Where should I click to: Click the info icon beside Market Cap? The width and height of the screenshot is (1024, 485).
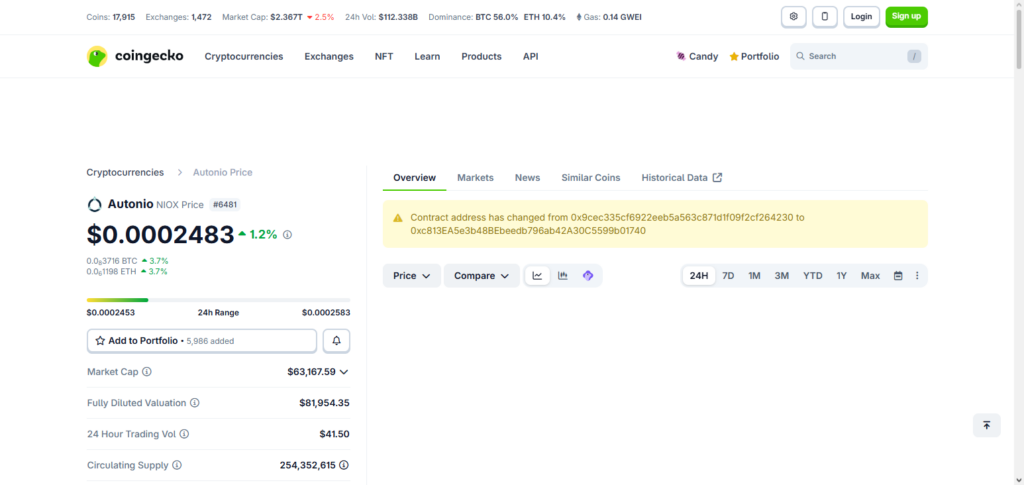pos(147,372)
